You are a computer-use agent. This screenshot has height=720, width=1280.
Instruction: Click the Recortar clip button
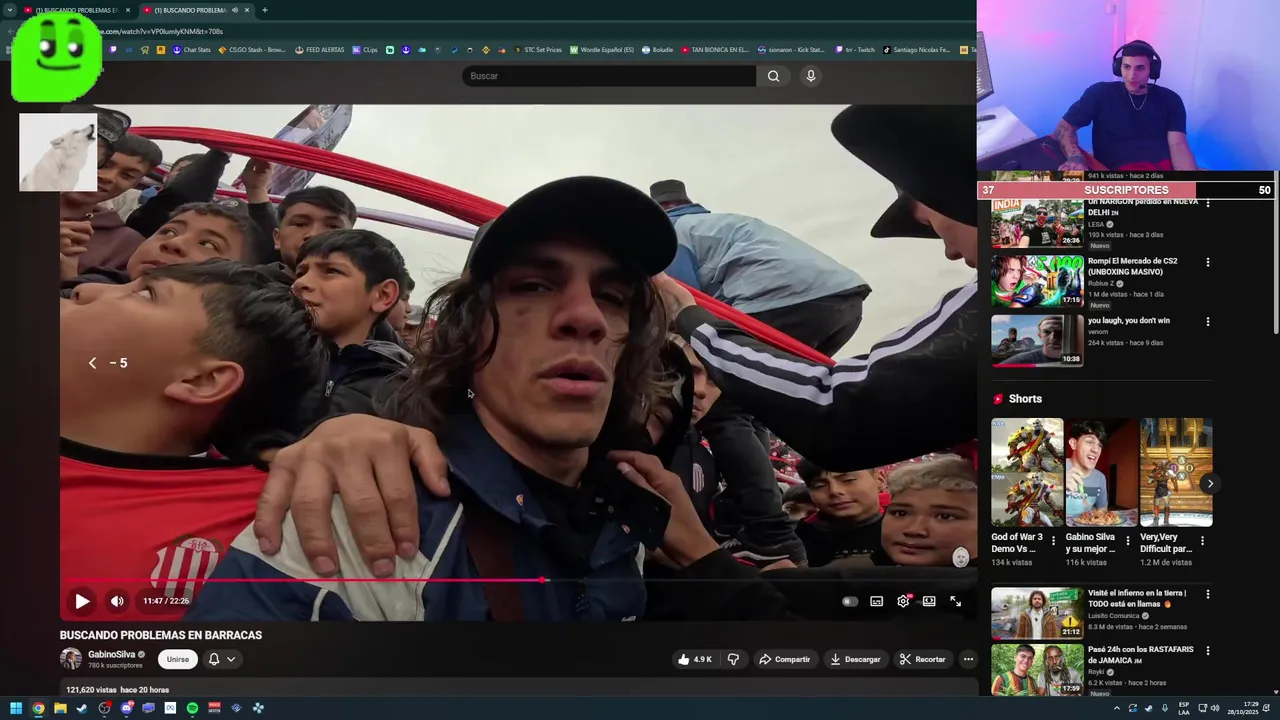tap(922, 659)
